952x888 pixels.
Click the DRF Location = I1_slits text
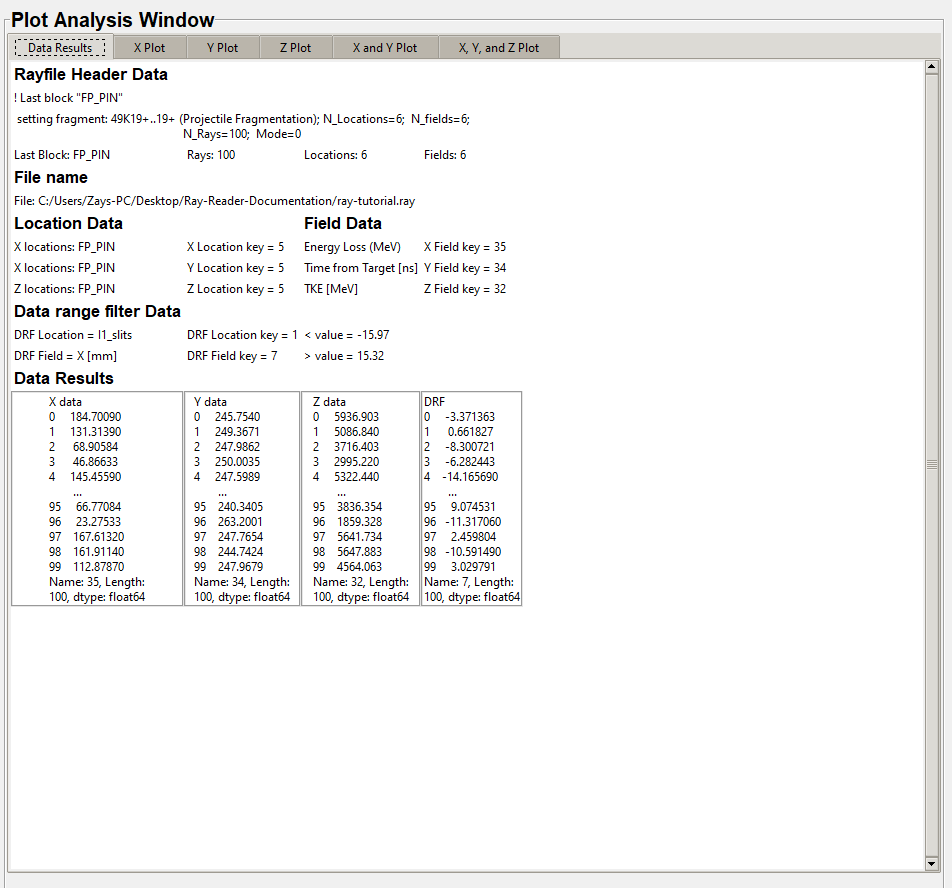click(x=73, y=335)
